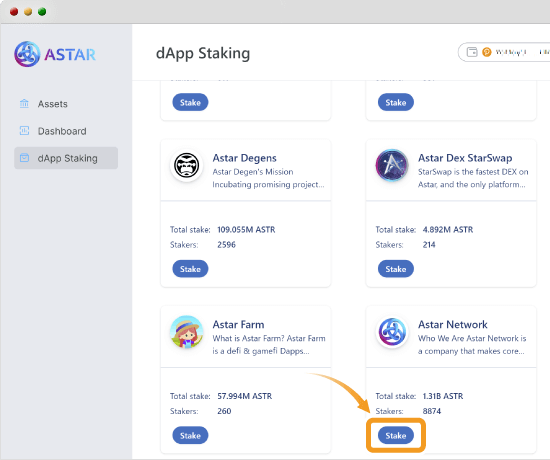Click the ASTAR wordmark text
The width and height of the screenshot is (550, 460).
pyautogui.click(x=70, y=55)
